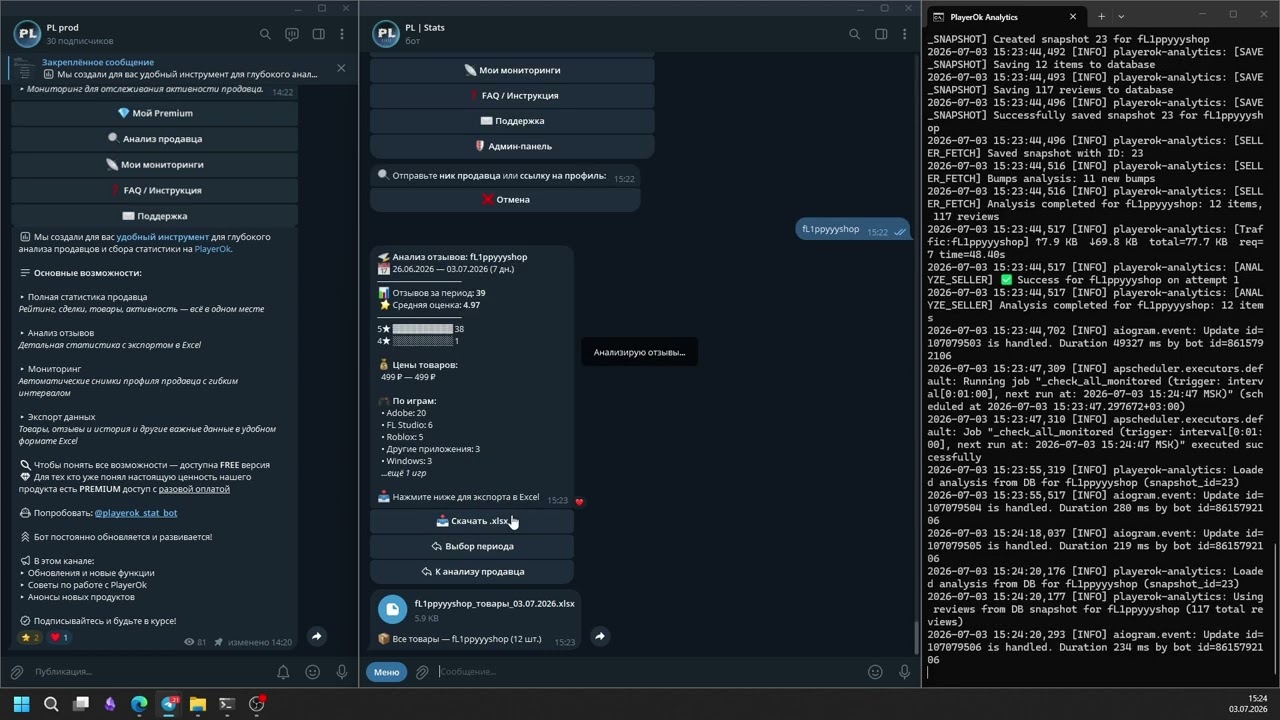The width and height of the screenshot is (1280, 720).
Task: Click the terminal vertical scrollbar
Action: pyautogui.click(x=1275, y=610)
